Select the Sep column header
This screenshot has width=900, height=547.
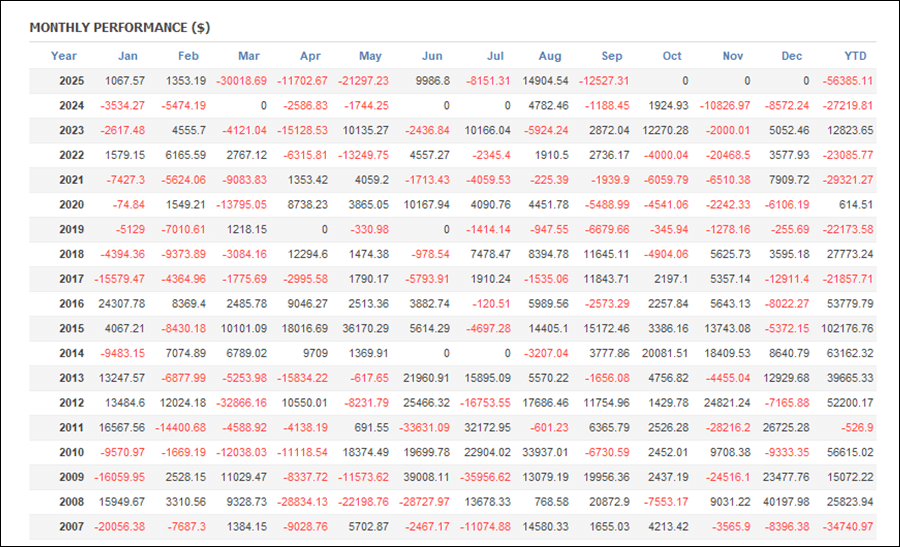612,56
